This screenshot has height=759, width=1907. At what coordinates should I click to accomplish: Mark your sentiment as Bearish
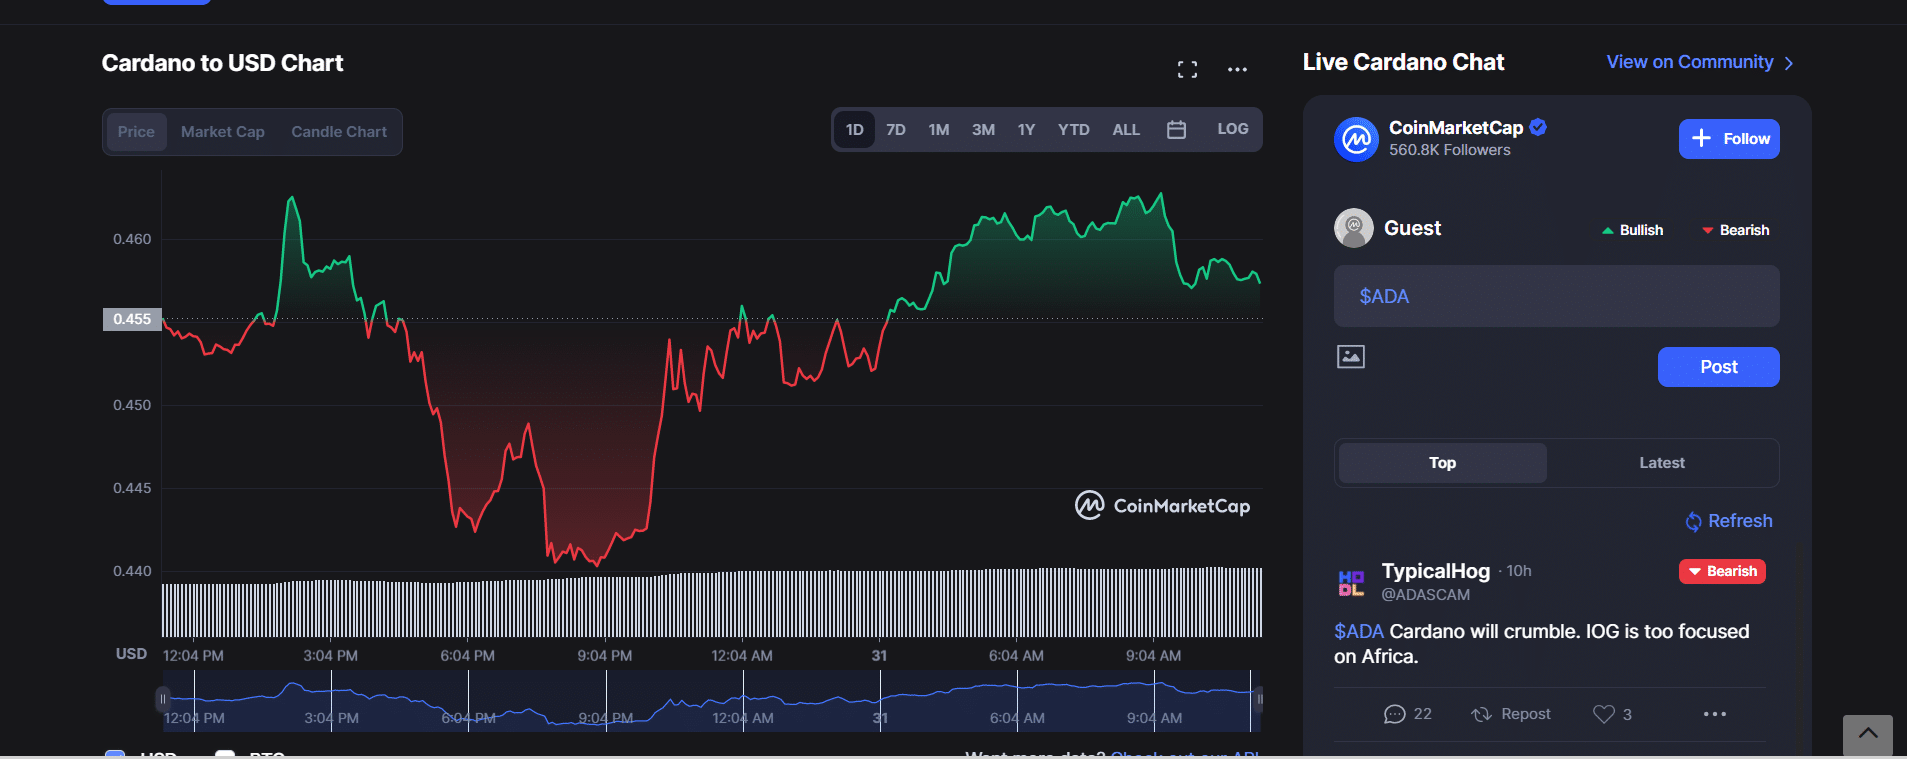click(x=1736, y=230)
